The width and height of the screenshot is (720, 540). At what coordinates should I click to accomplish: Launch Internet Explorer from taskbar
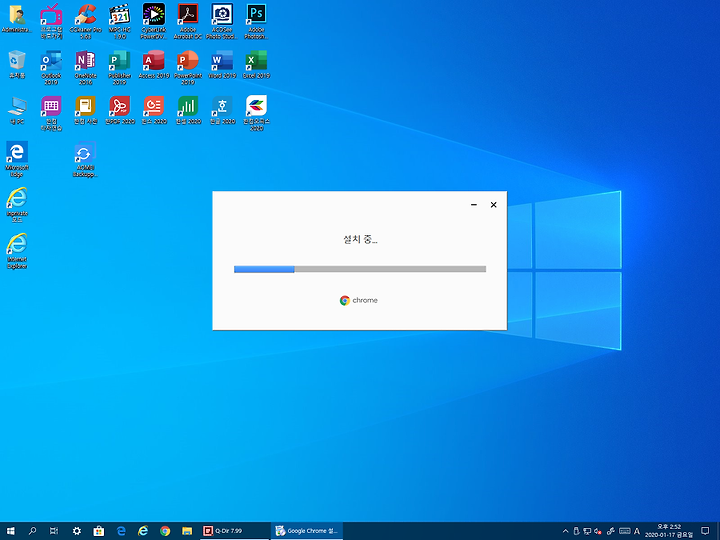coord(143,531)
